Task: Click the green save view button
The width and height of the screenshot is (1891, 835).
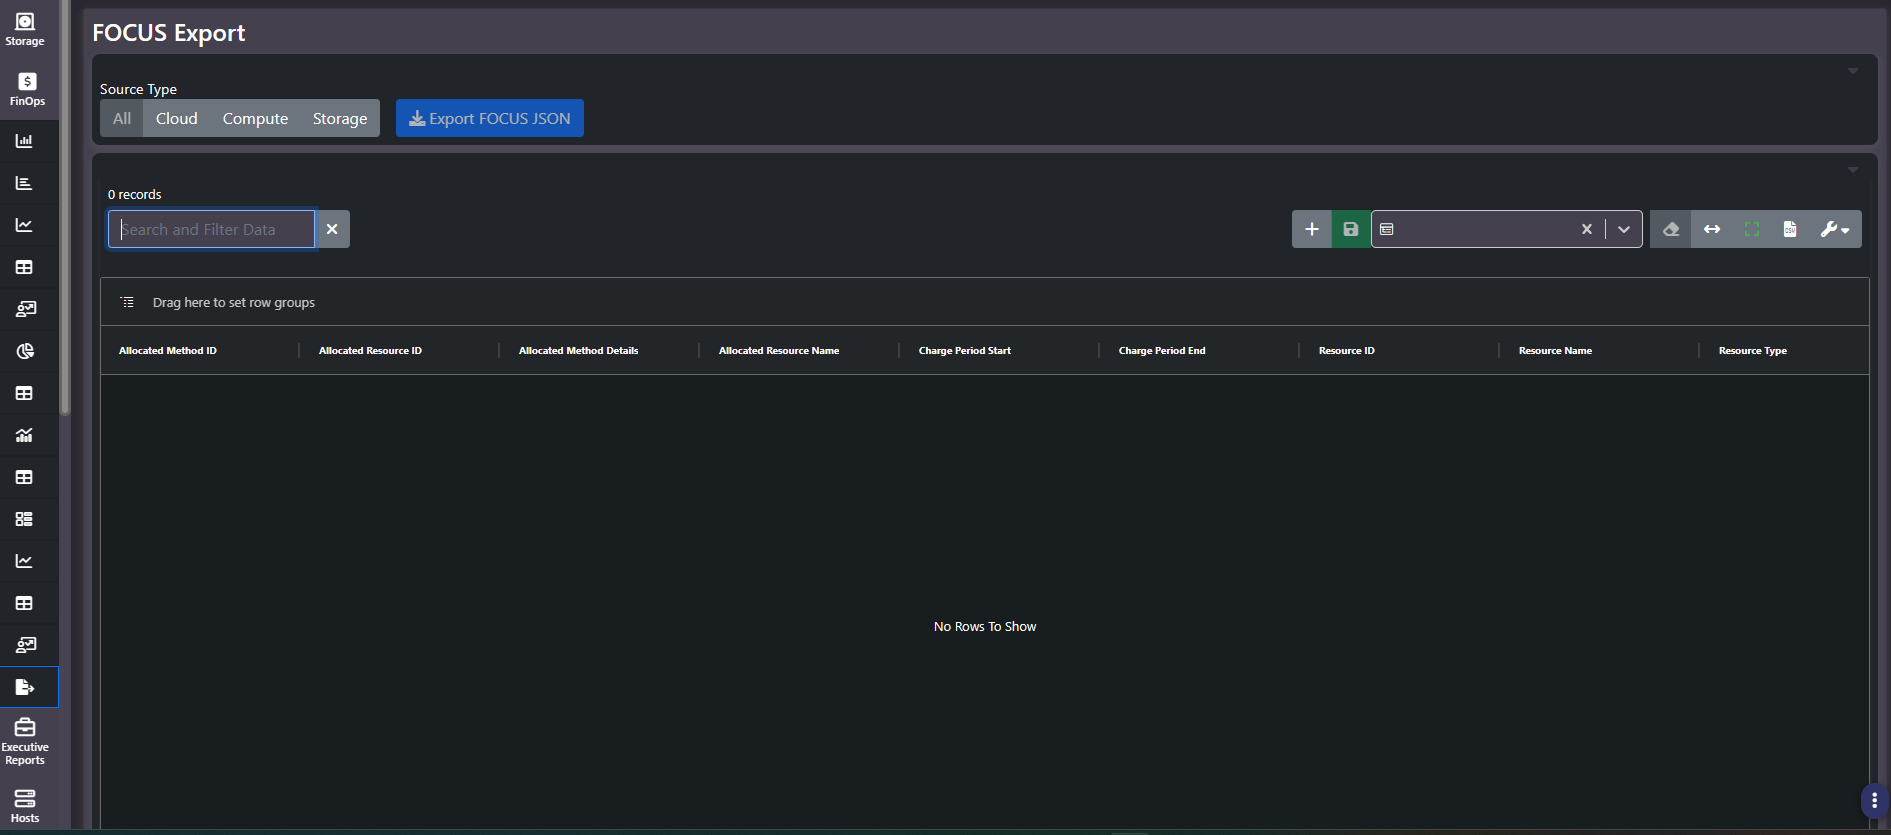Action: click(1351, 229)
